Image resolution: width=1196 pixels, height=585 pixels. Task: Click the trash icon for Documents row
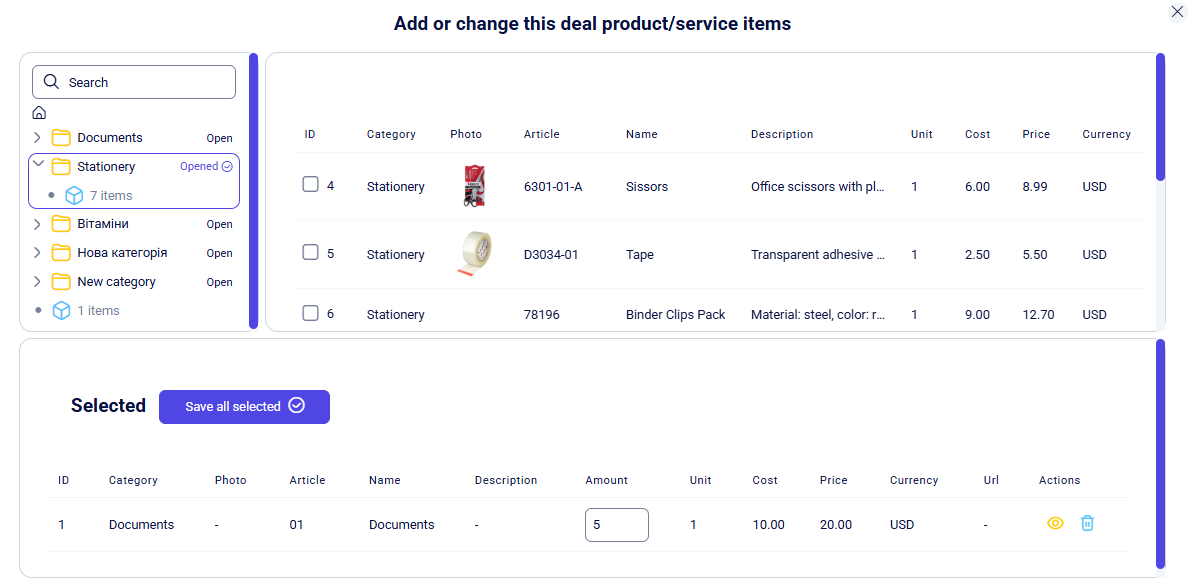[1087, 523]
